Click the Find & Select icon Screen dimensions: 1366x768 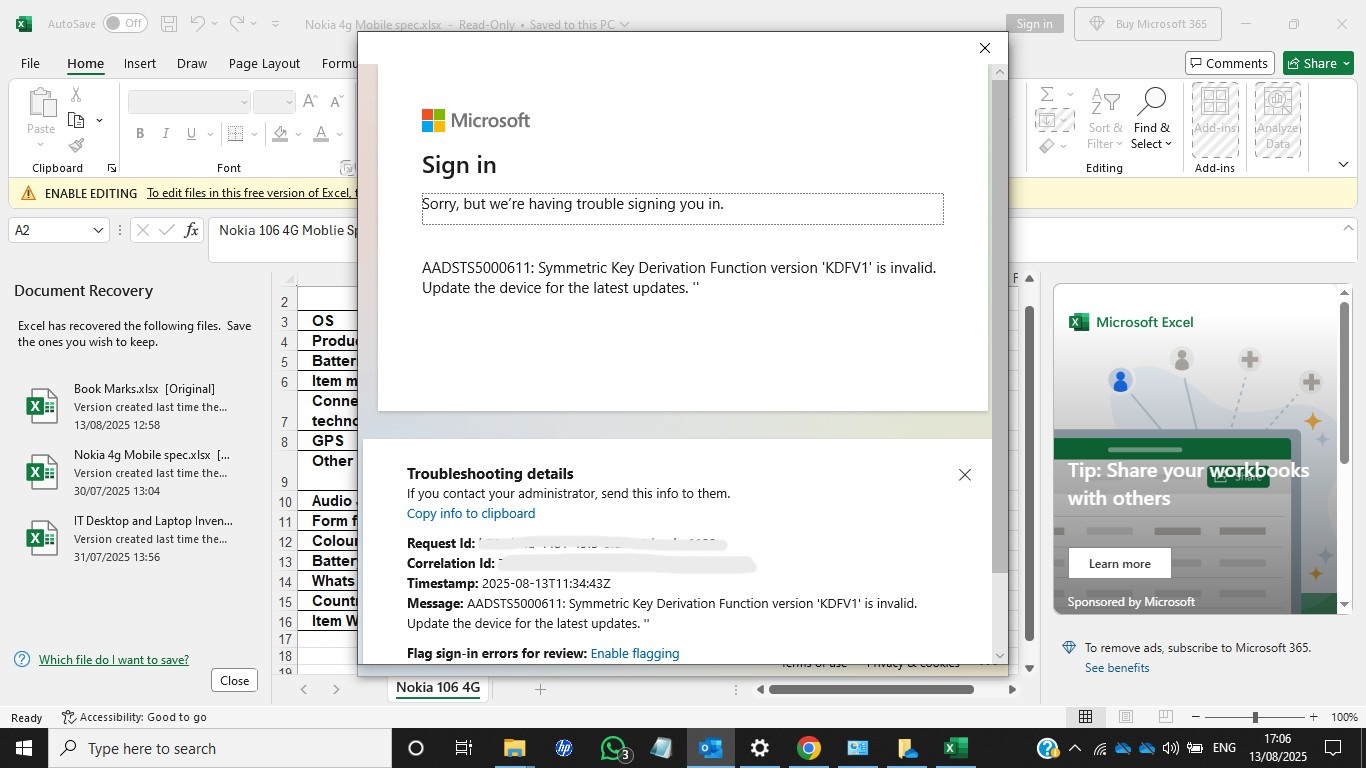coord(1152,118)
